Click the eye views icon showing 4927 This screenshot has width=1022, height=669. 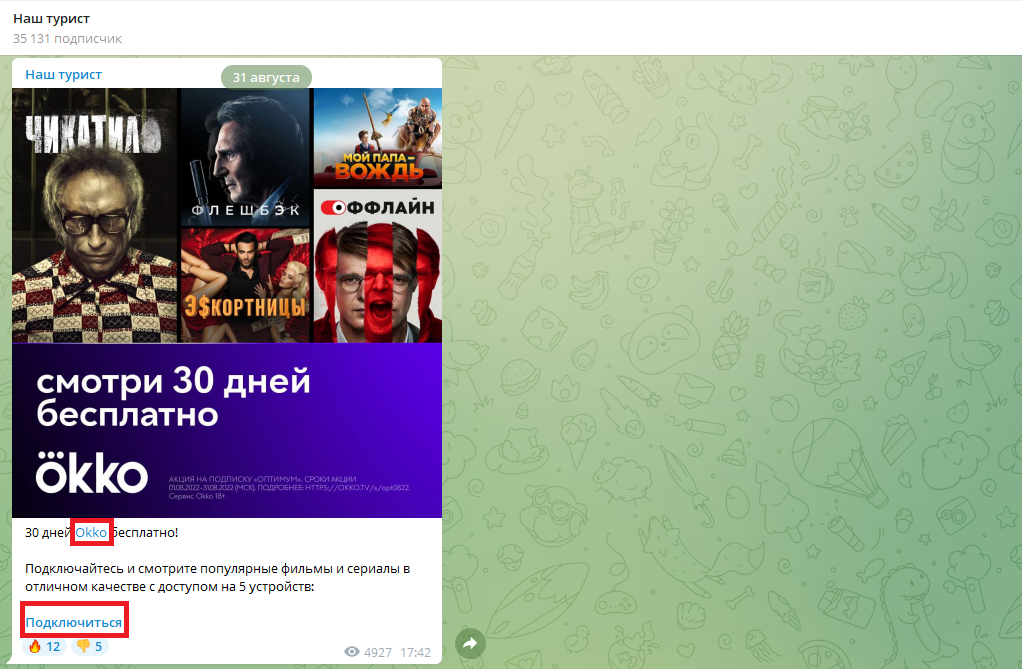(352, 652)
